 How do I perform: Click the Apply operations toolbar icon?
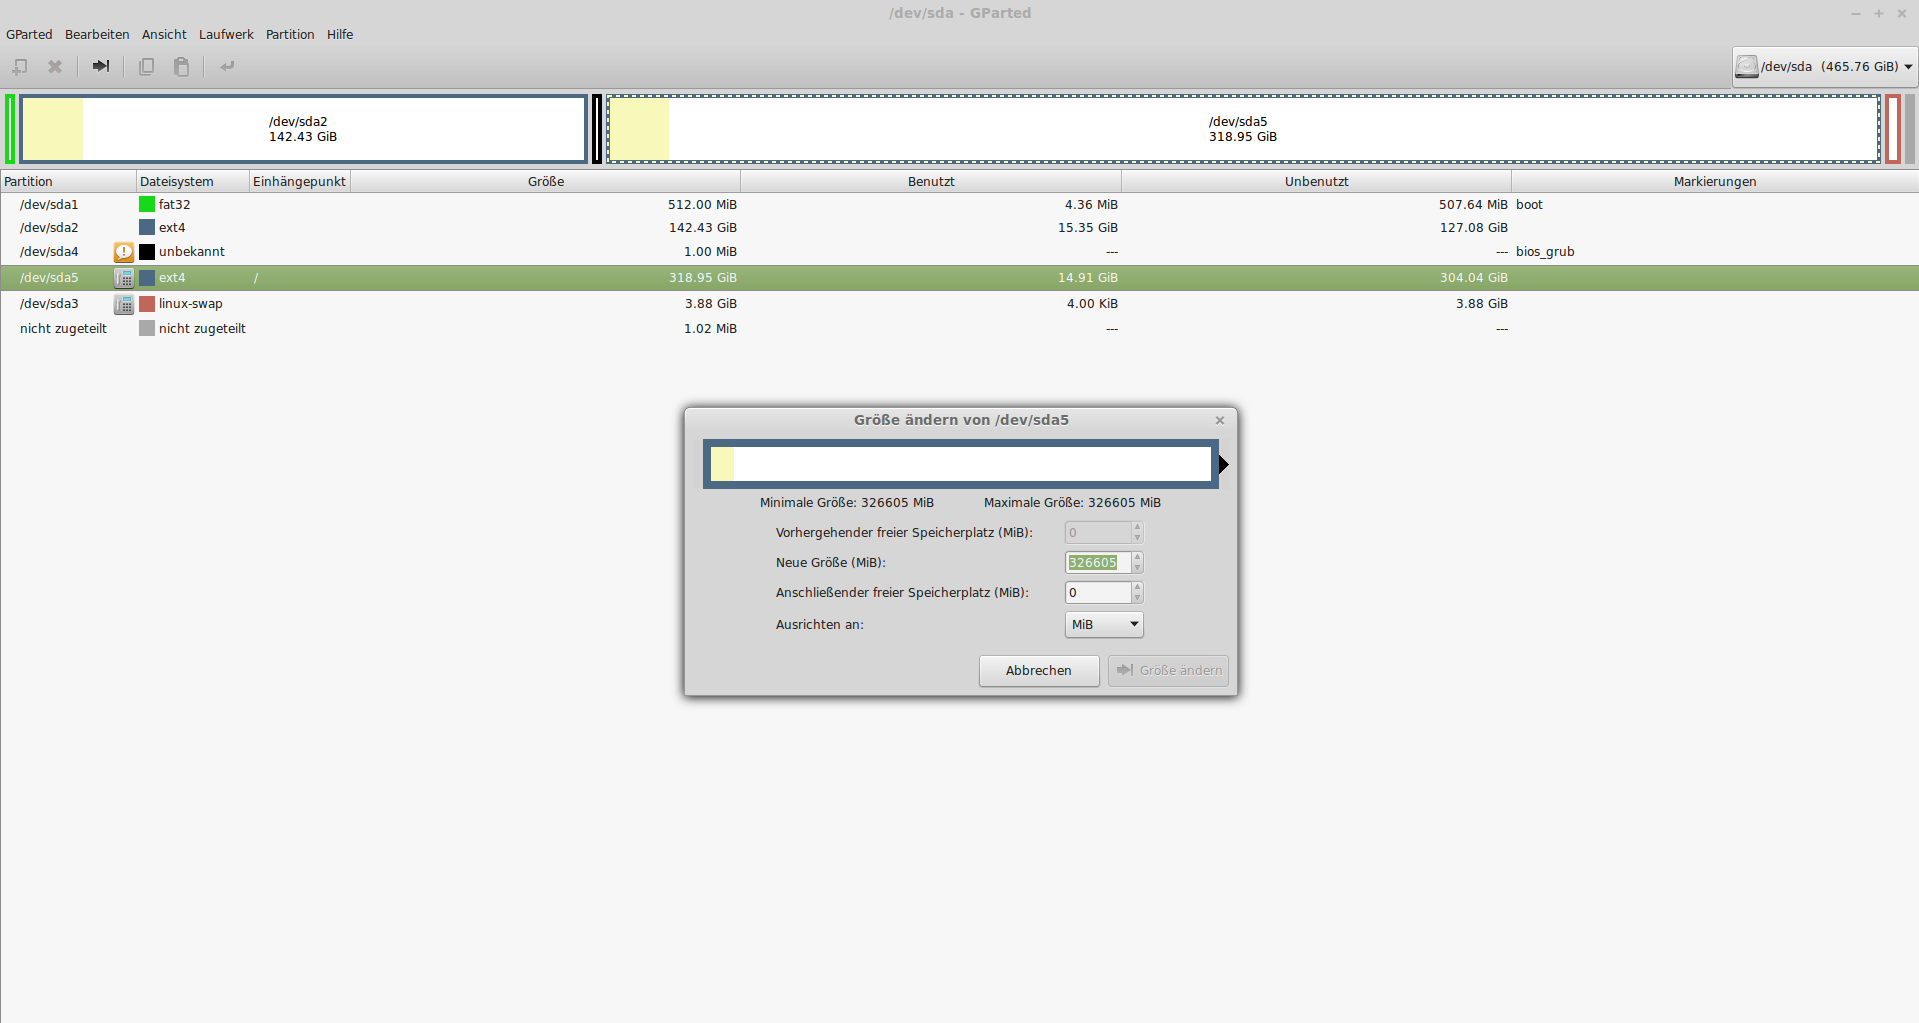tap(227, 66)
